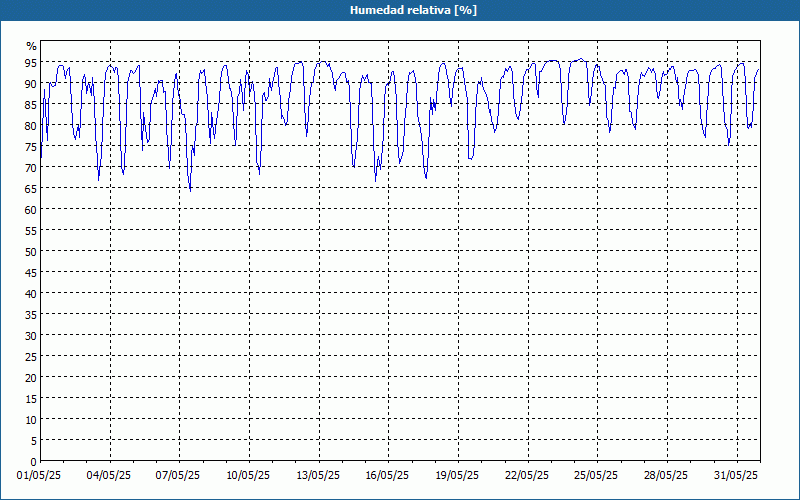Click the 75 value on the Y axis
Screen dimensions: 800x500
pyautogui.click(x=31, y=146)
